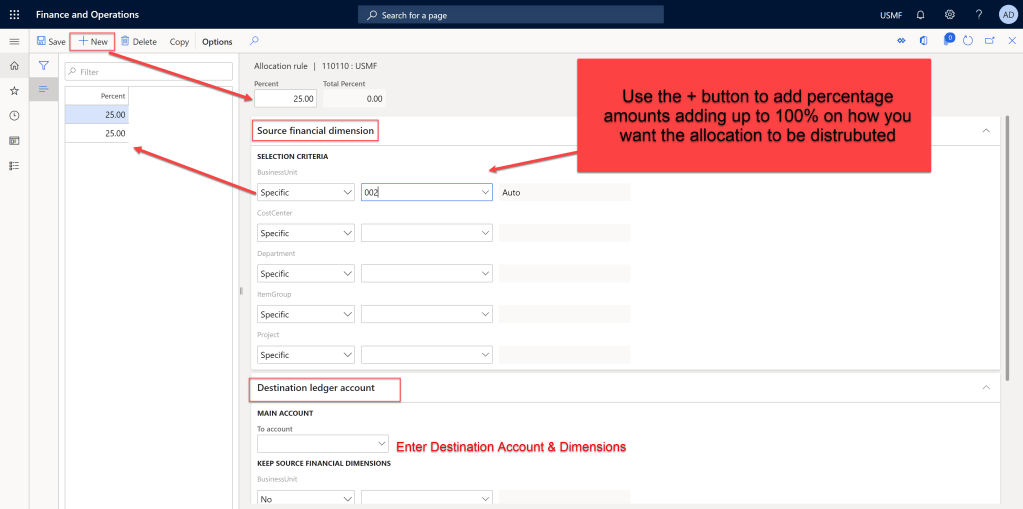The height and width of the screenshot is (509, 1023).
Task: Click the New button
Action: pos(93,42)
